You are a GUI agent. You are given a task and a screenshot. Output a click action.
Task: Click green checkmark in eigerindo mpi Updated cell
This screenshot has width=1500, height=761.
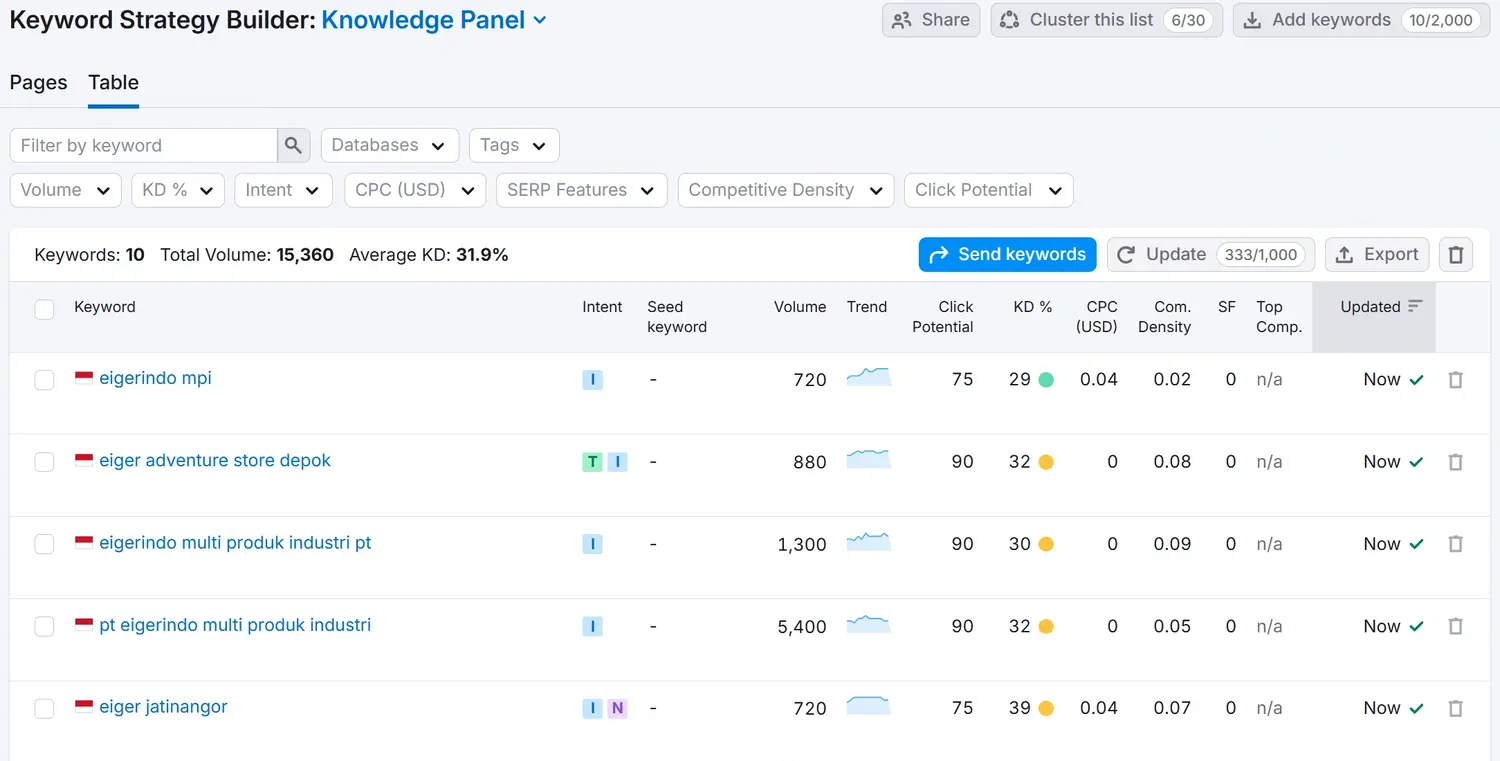tap(1416, 380)
